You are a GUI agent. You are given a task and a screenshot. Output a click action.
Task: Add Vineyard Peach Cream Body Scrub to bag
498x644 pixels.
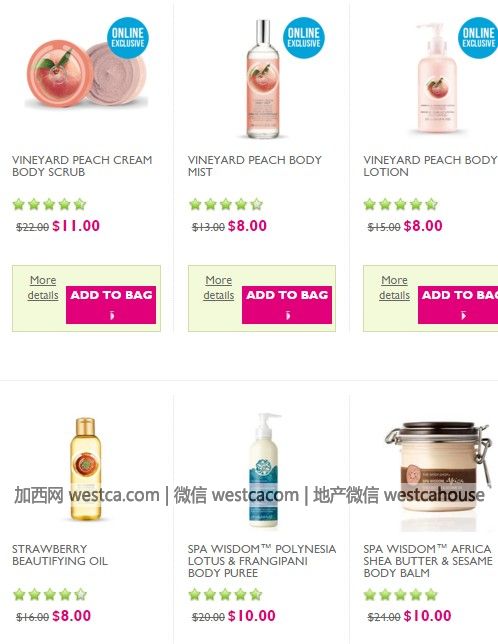(111, 305)
